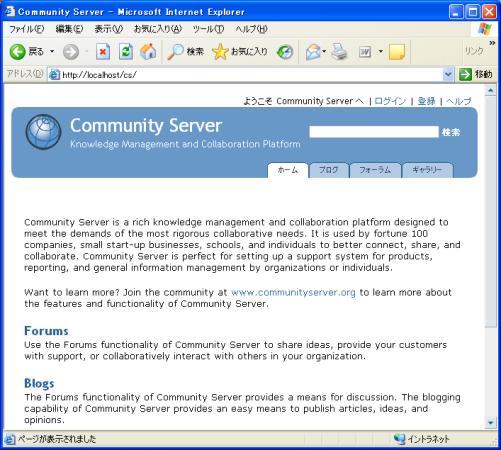Stop page loading with red X icon
Screen dimensions: 501x450
point(103,52)
